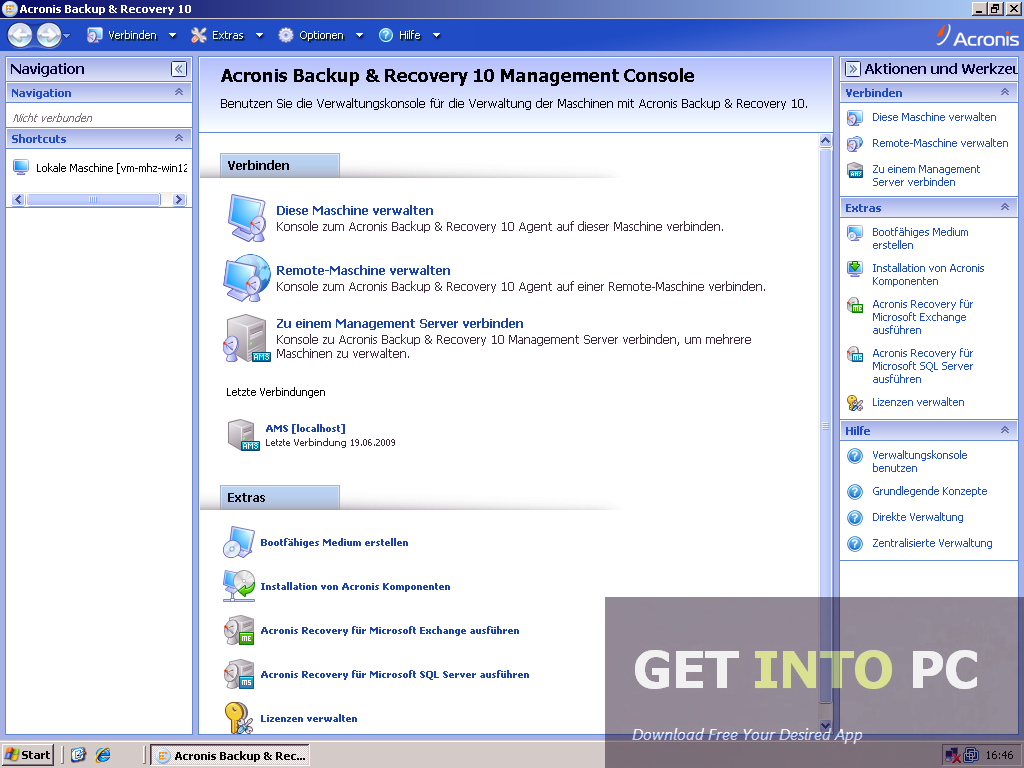The height and width of the screenshot is (768, 1024).
Task: Open Acronis Recovery für Microsoft SQL Server ausführen
Action: (x=395, y=675)
